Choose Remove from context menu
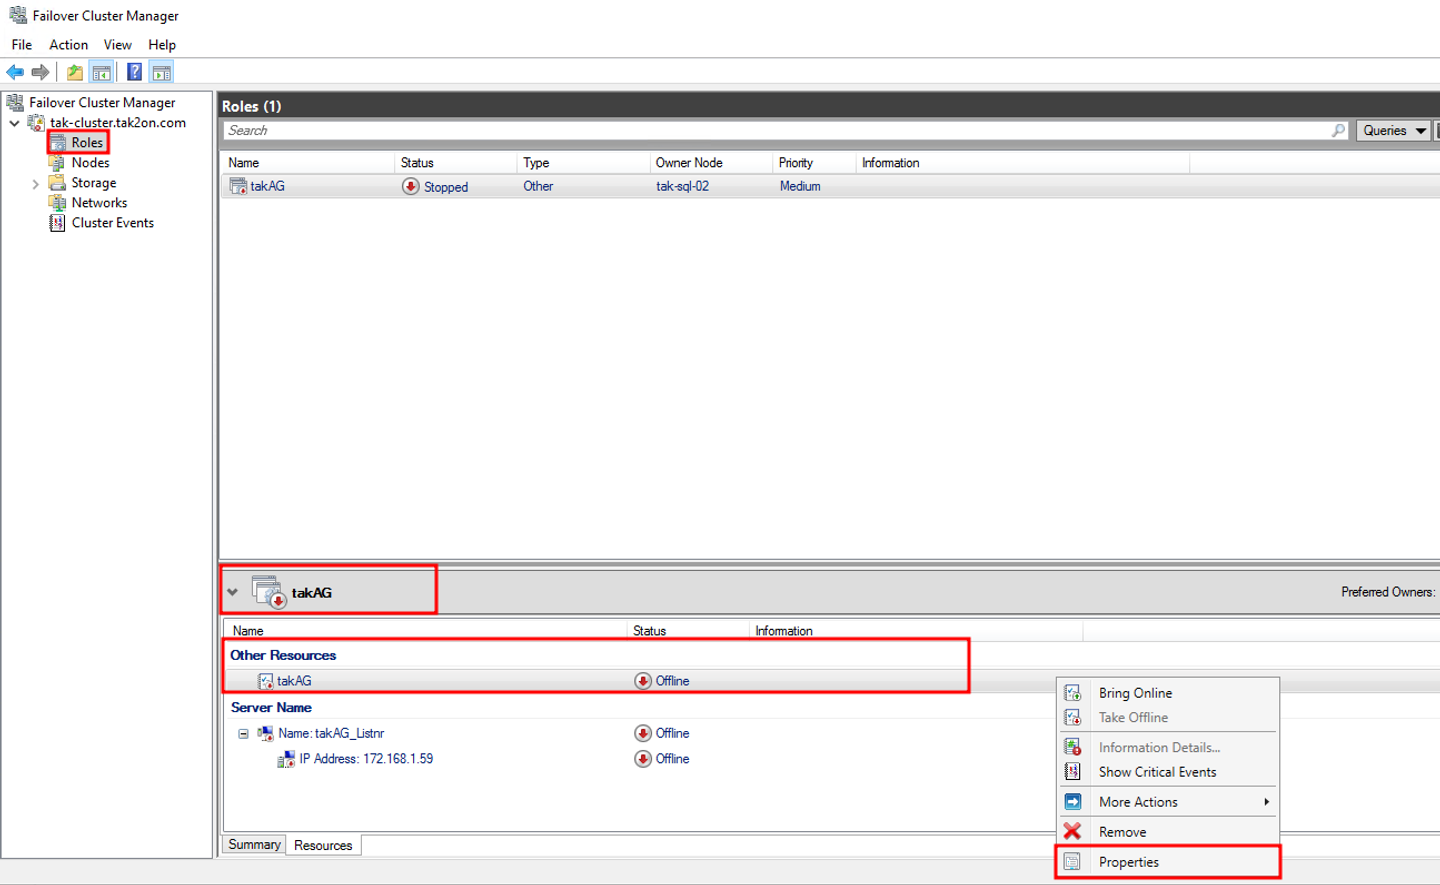Image resolution: width=1440 pixels, height=885 pixels. (x=1168, y=832)
